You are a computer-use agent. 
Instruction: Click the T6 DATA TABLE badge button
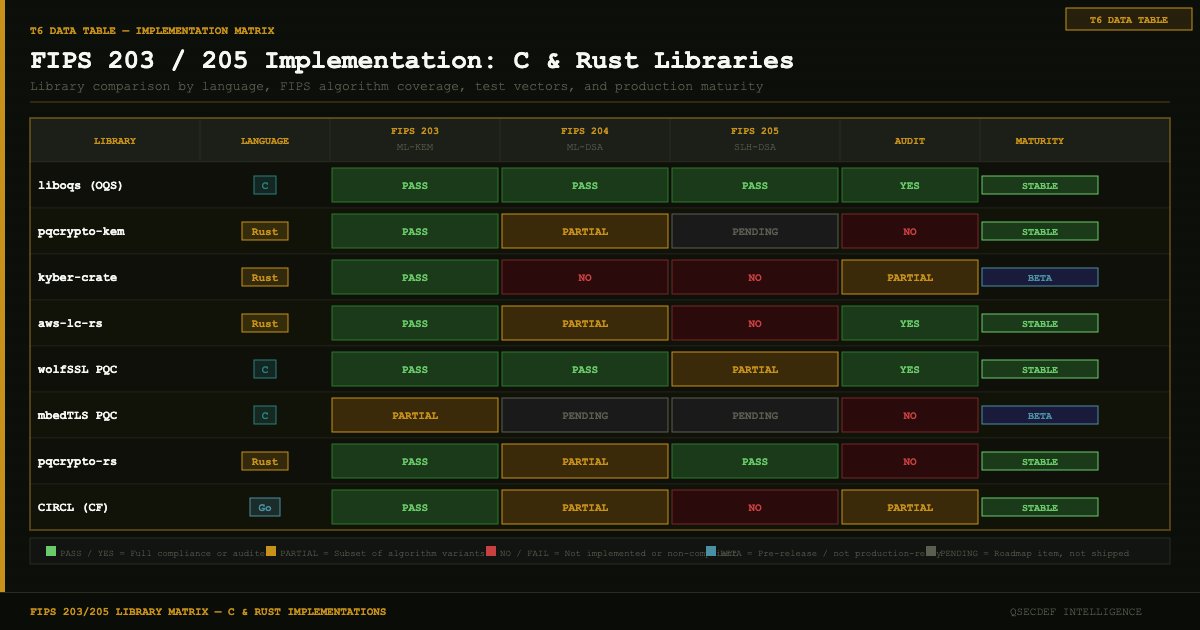click(1127, 20)
